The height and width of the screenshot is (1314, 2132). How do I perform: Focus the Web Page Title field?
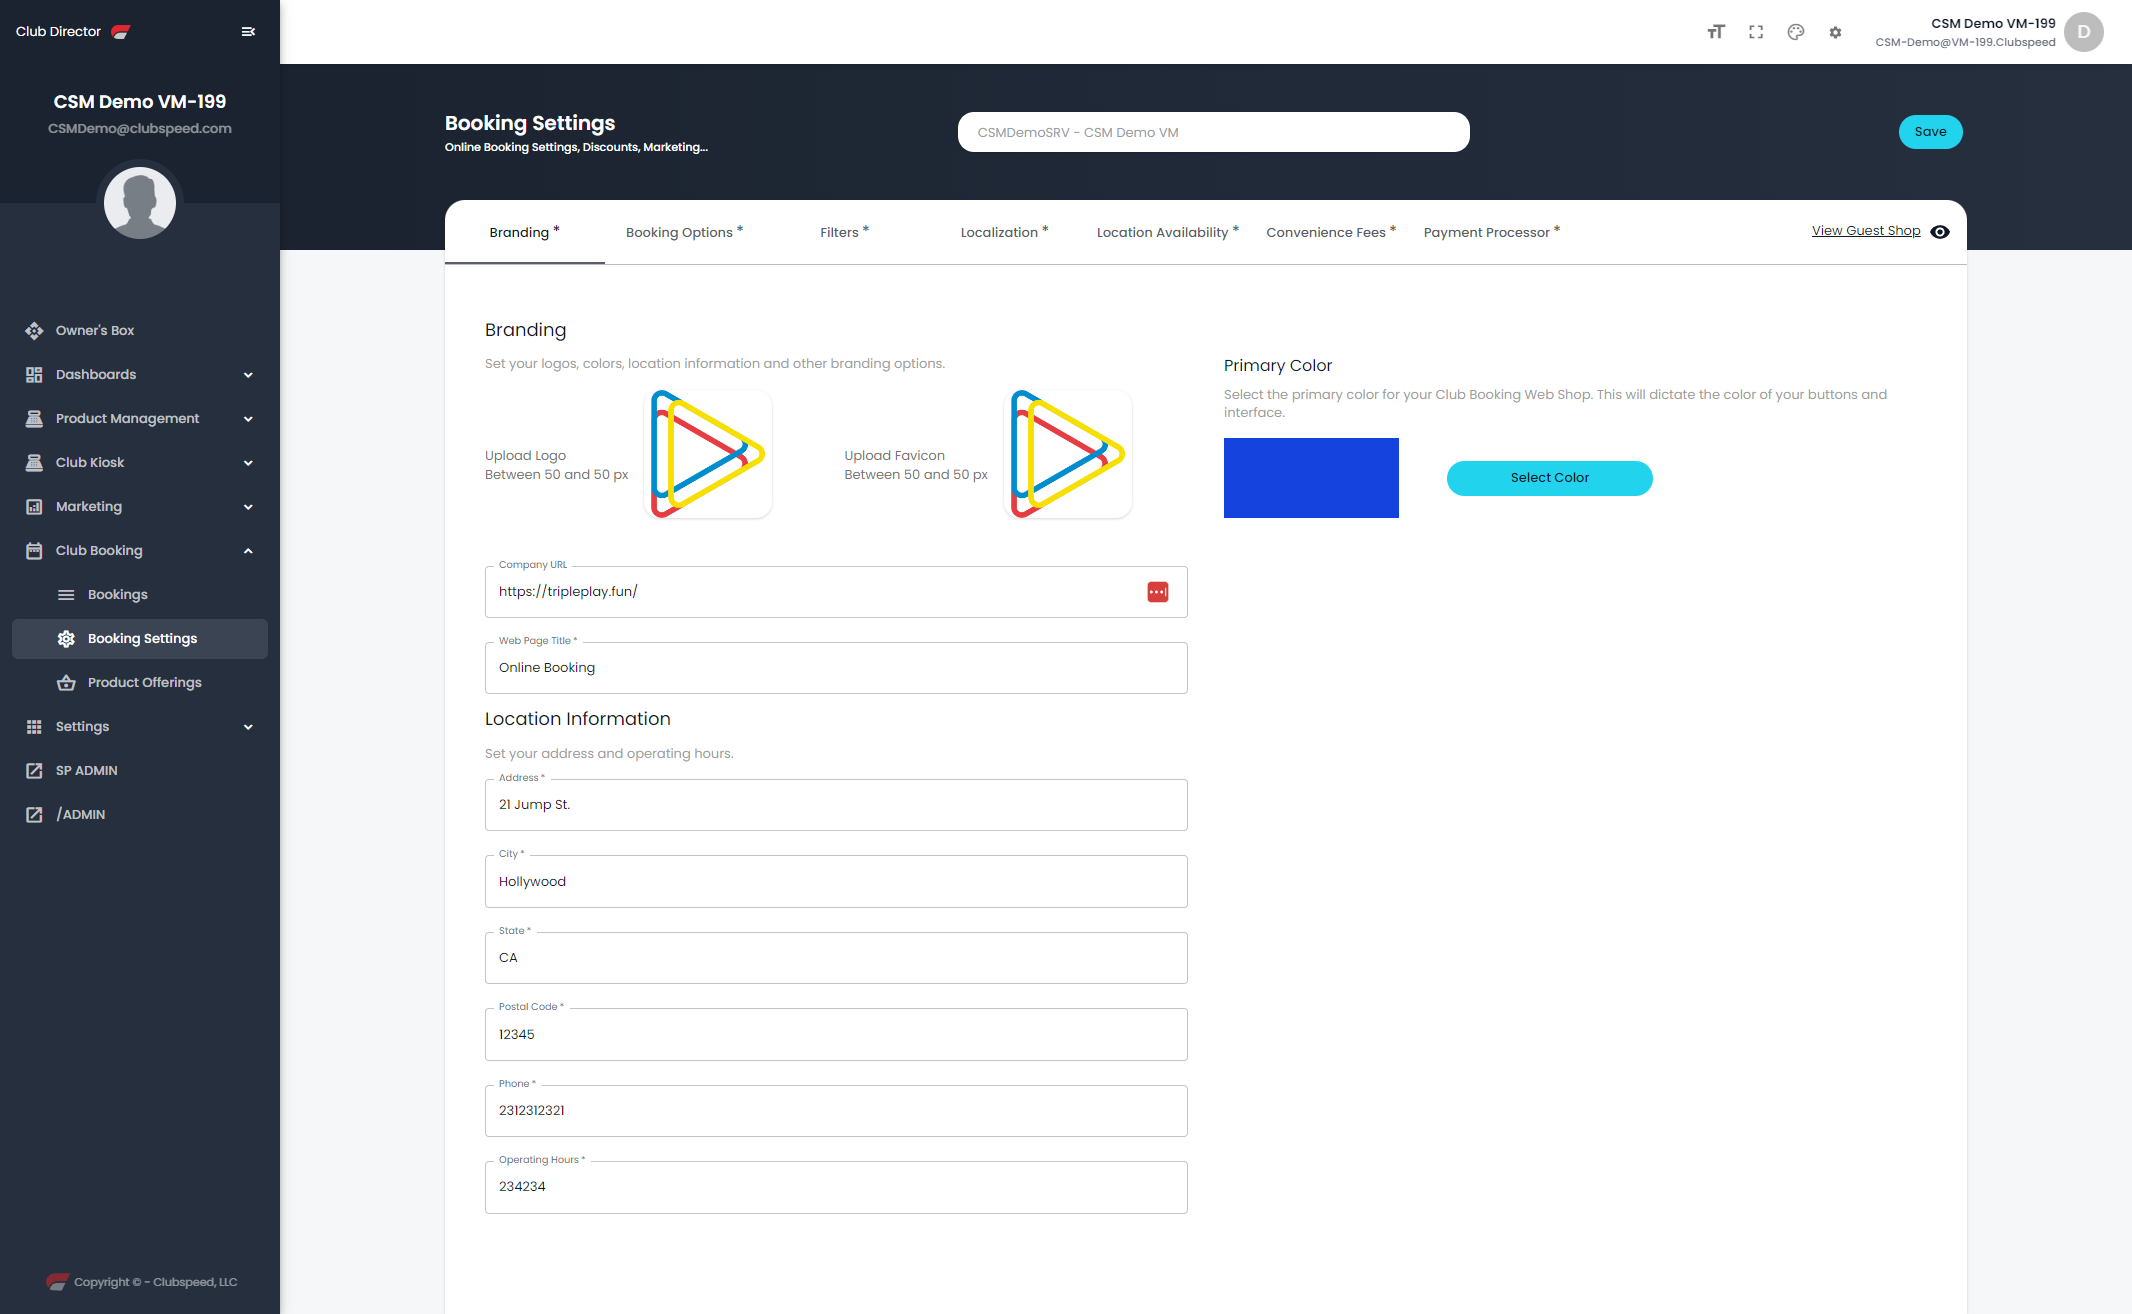[836, 668]
